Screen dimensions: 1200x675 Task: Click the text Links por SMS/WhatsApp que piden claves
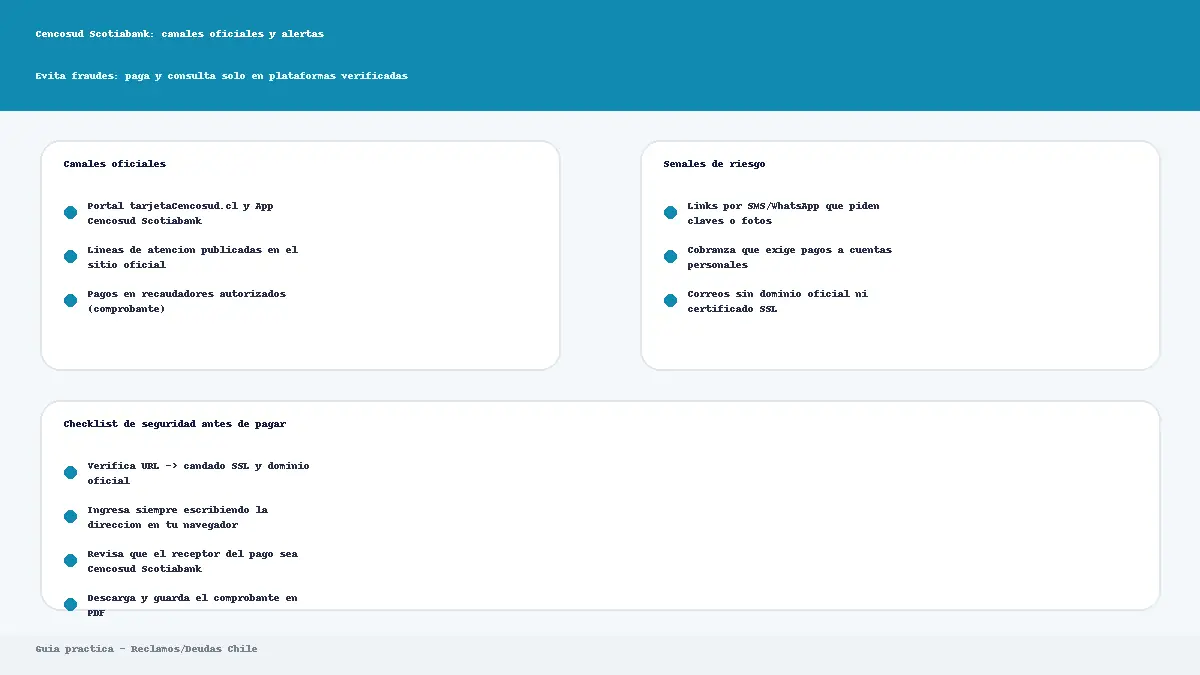point(783,213)
